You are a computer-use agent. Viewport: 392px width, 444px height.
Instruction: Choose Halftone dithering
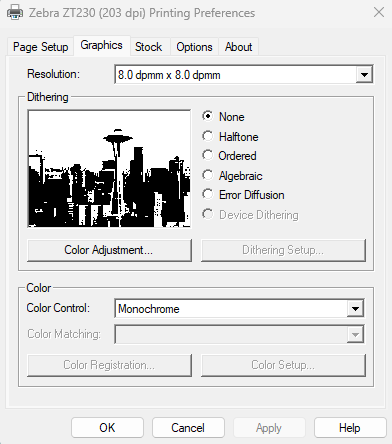pos(230,137)
